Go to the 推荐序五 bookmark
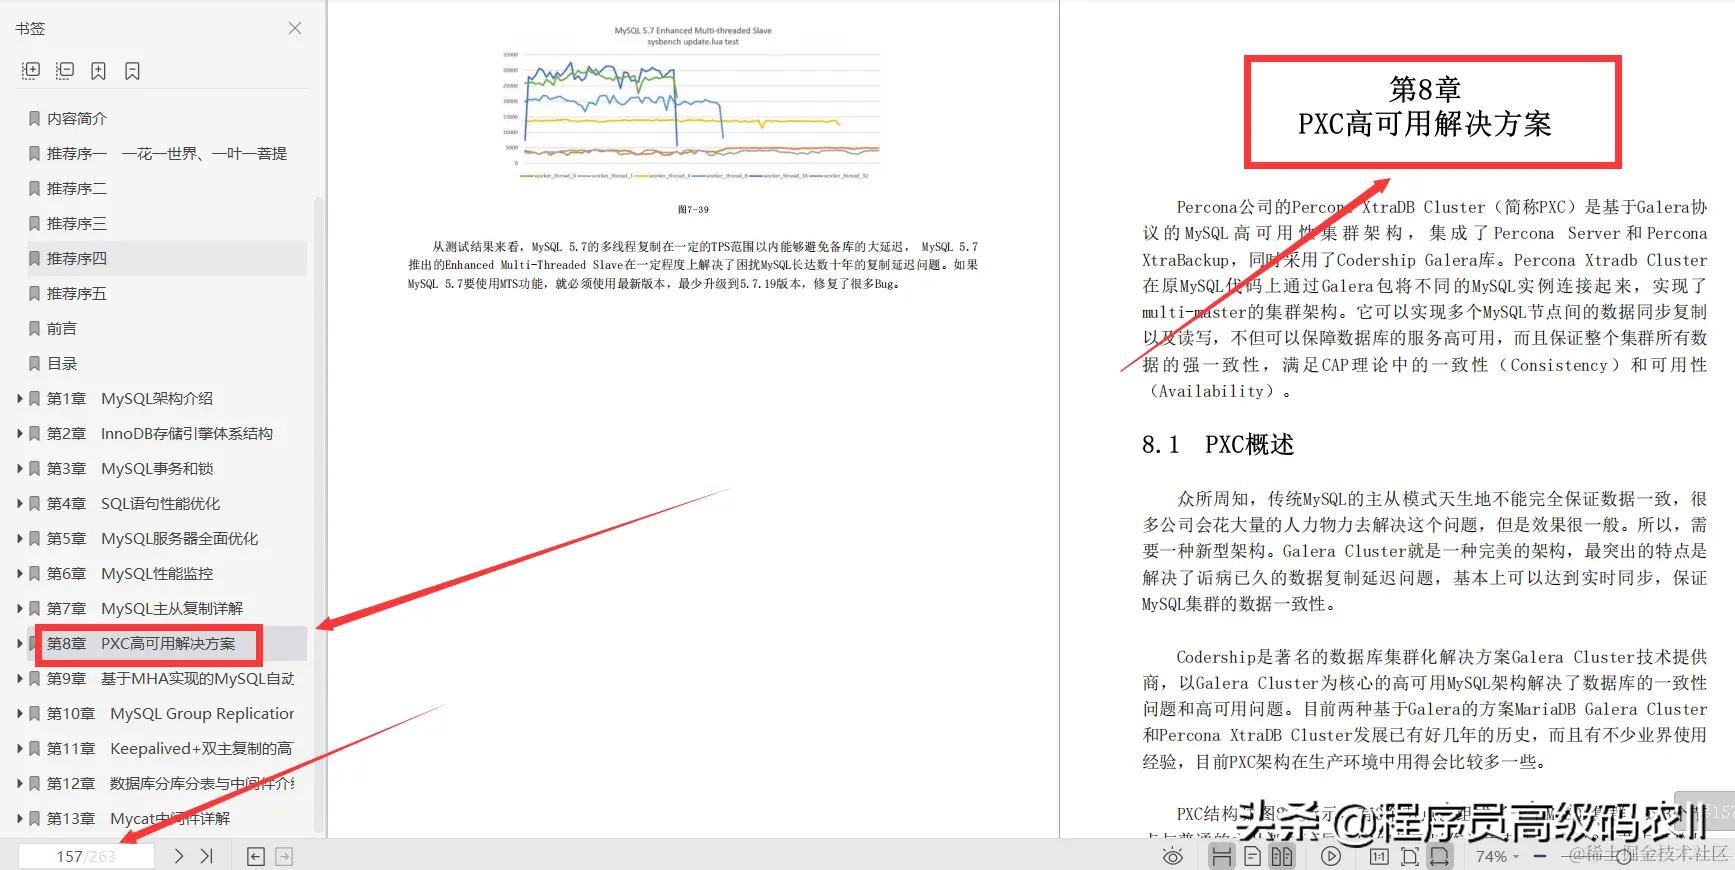Image resolution: width=1735 pixels, height=870 pixels. [x=77, y=293]
